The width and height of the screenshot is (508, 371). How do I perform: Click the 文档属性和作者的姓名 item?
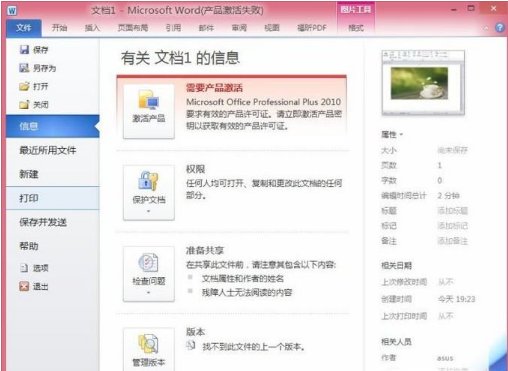pyautogui.click(x=243, y=278)
